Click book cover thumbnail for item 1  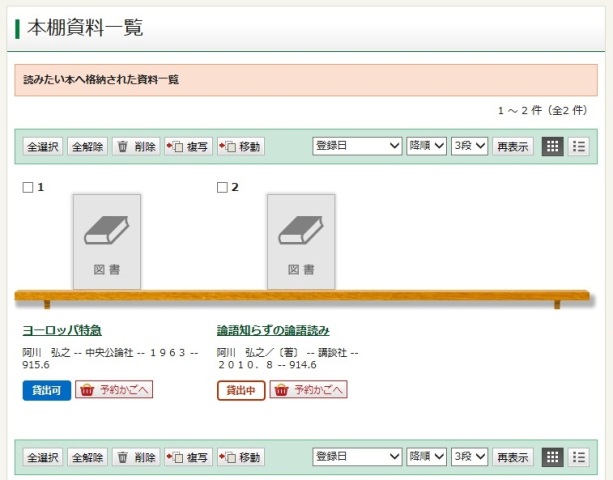[x=107, y=242]
